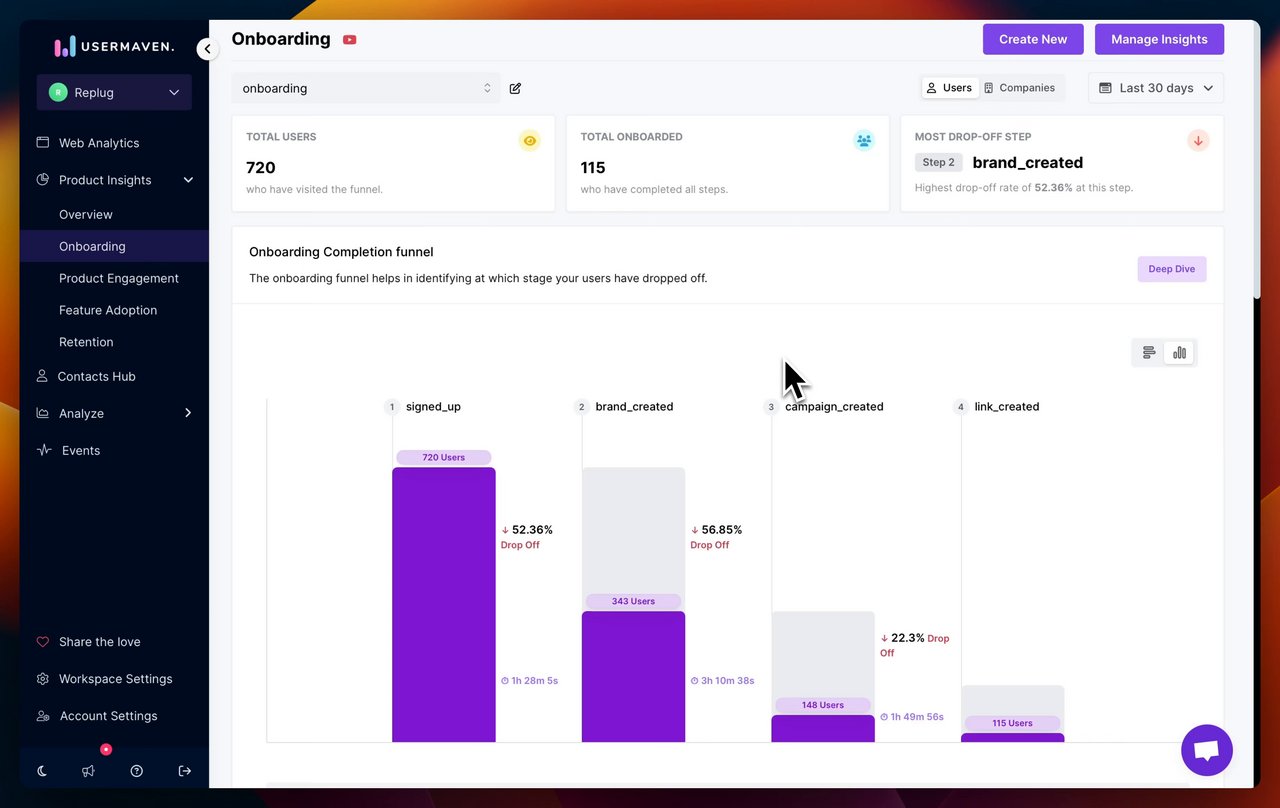1280x808 pixels.
Task: Open the onboarding funnel selector dropdown
Action: [366, 88]
